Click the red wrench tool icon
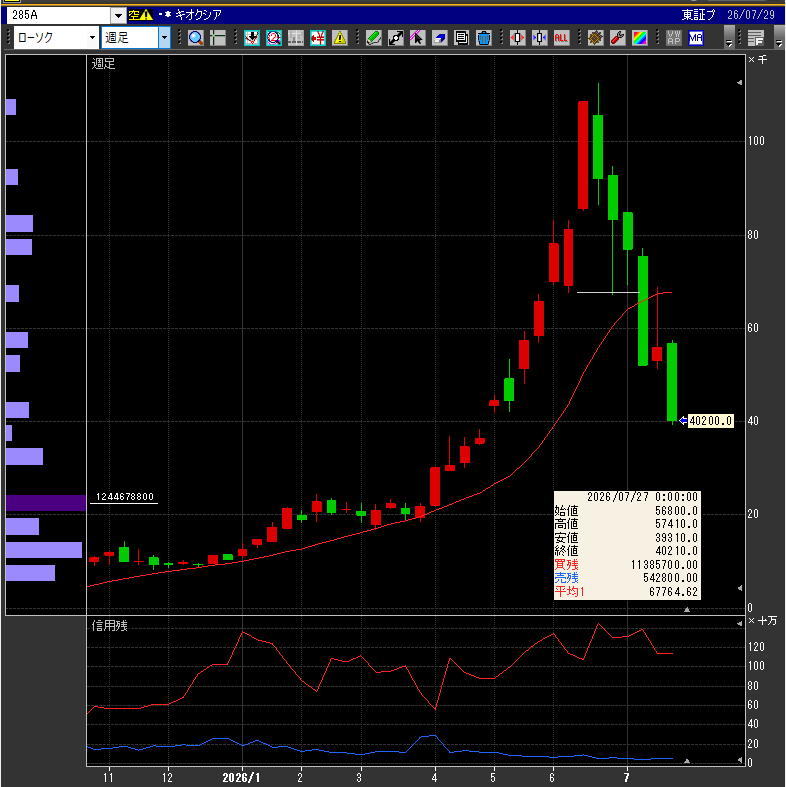This screenshot has height=787, width=786. coord(618,38)
